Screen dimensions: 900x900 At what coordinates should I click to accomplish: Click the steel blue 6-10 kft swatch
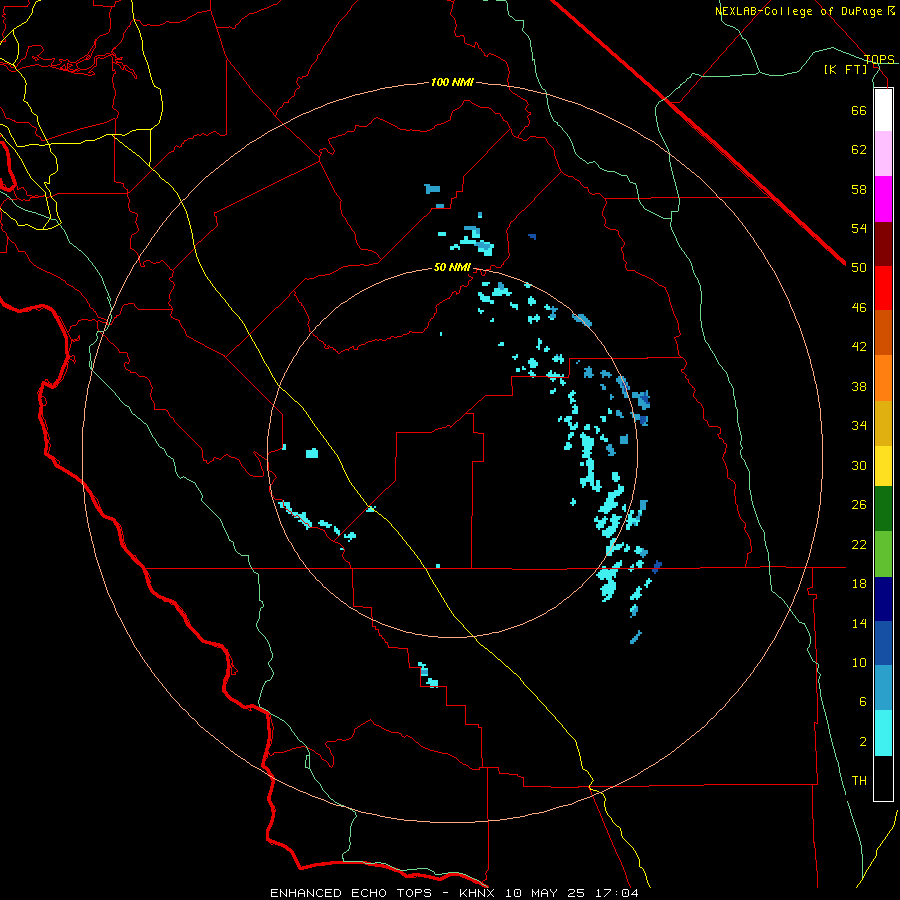(883, 688)
